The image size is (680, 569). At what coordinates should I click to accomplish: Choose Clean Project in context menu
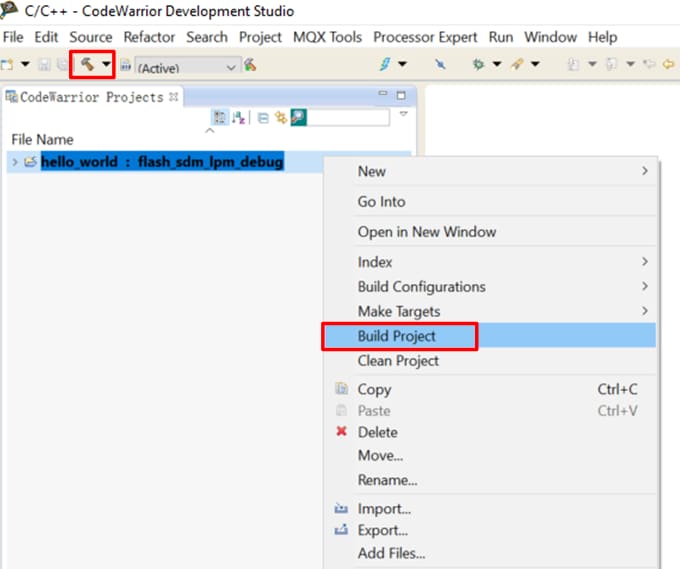[x=398, y=360]
